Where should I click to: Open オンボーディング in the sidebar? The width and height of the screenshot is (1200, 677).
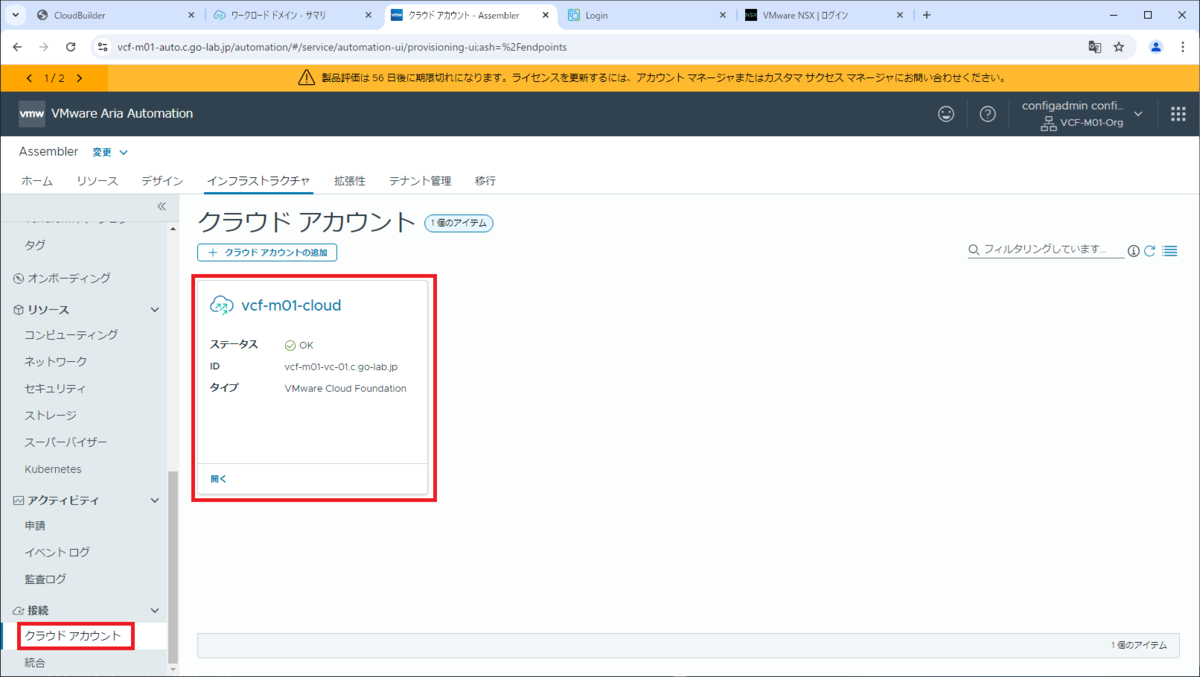[68, 278]
